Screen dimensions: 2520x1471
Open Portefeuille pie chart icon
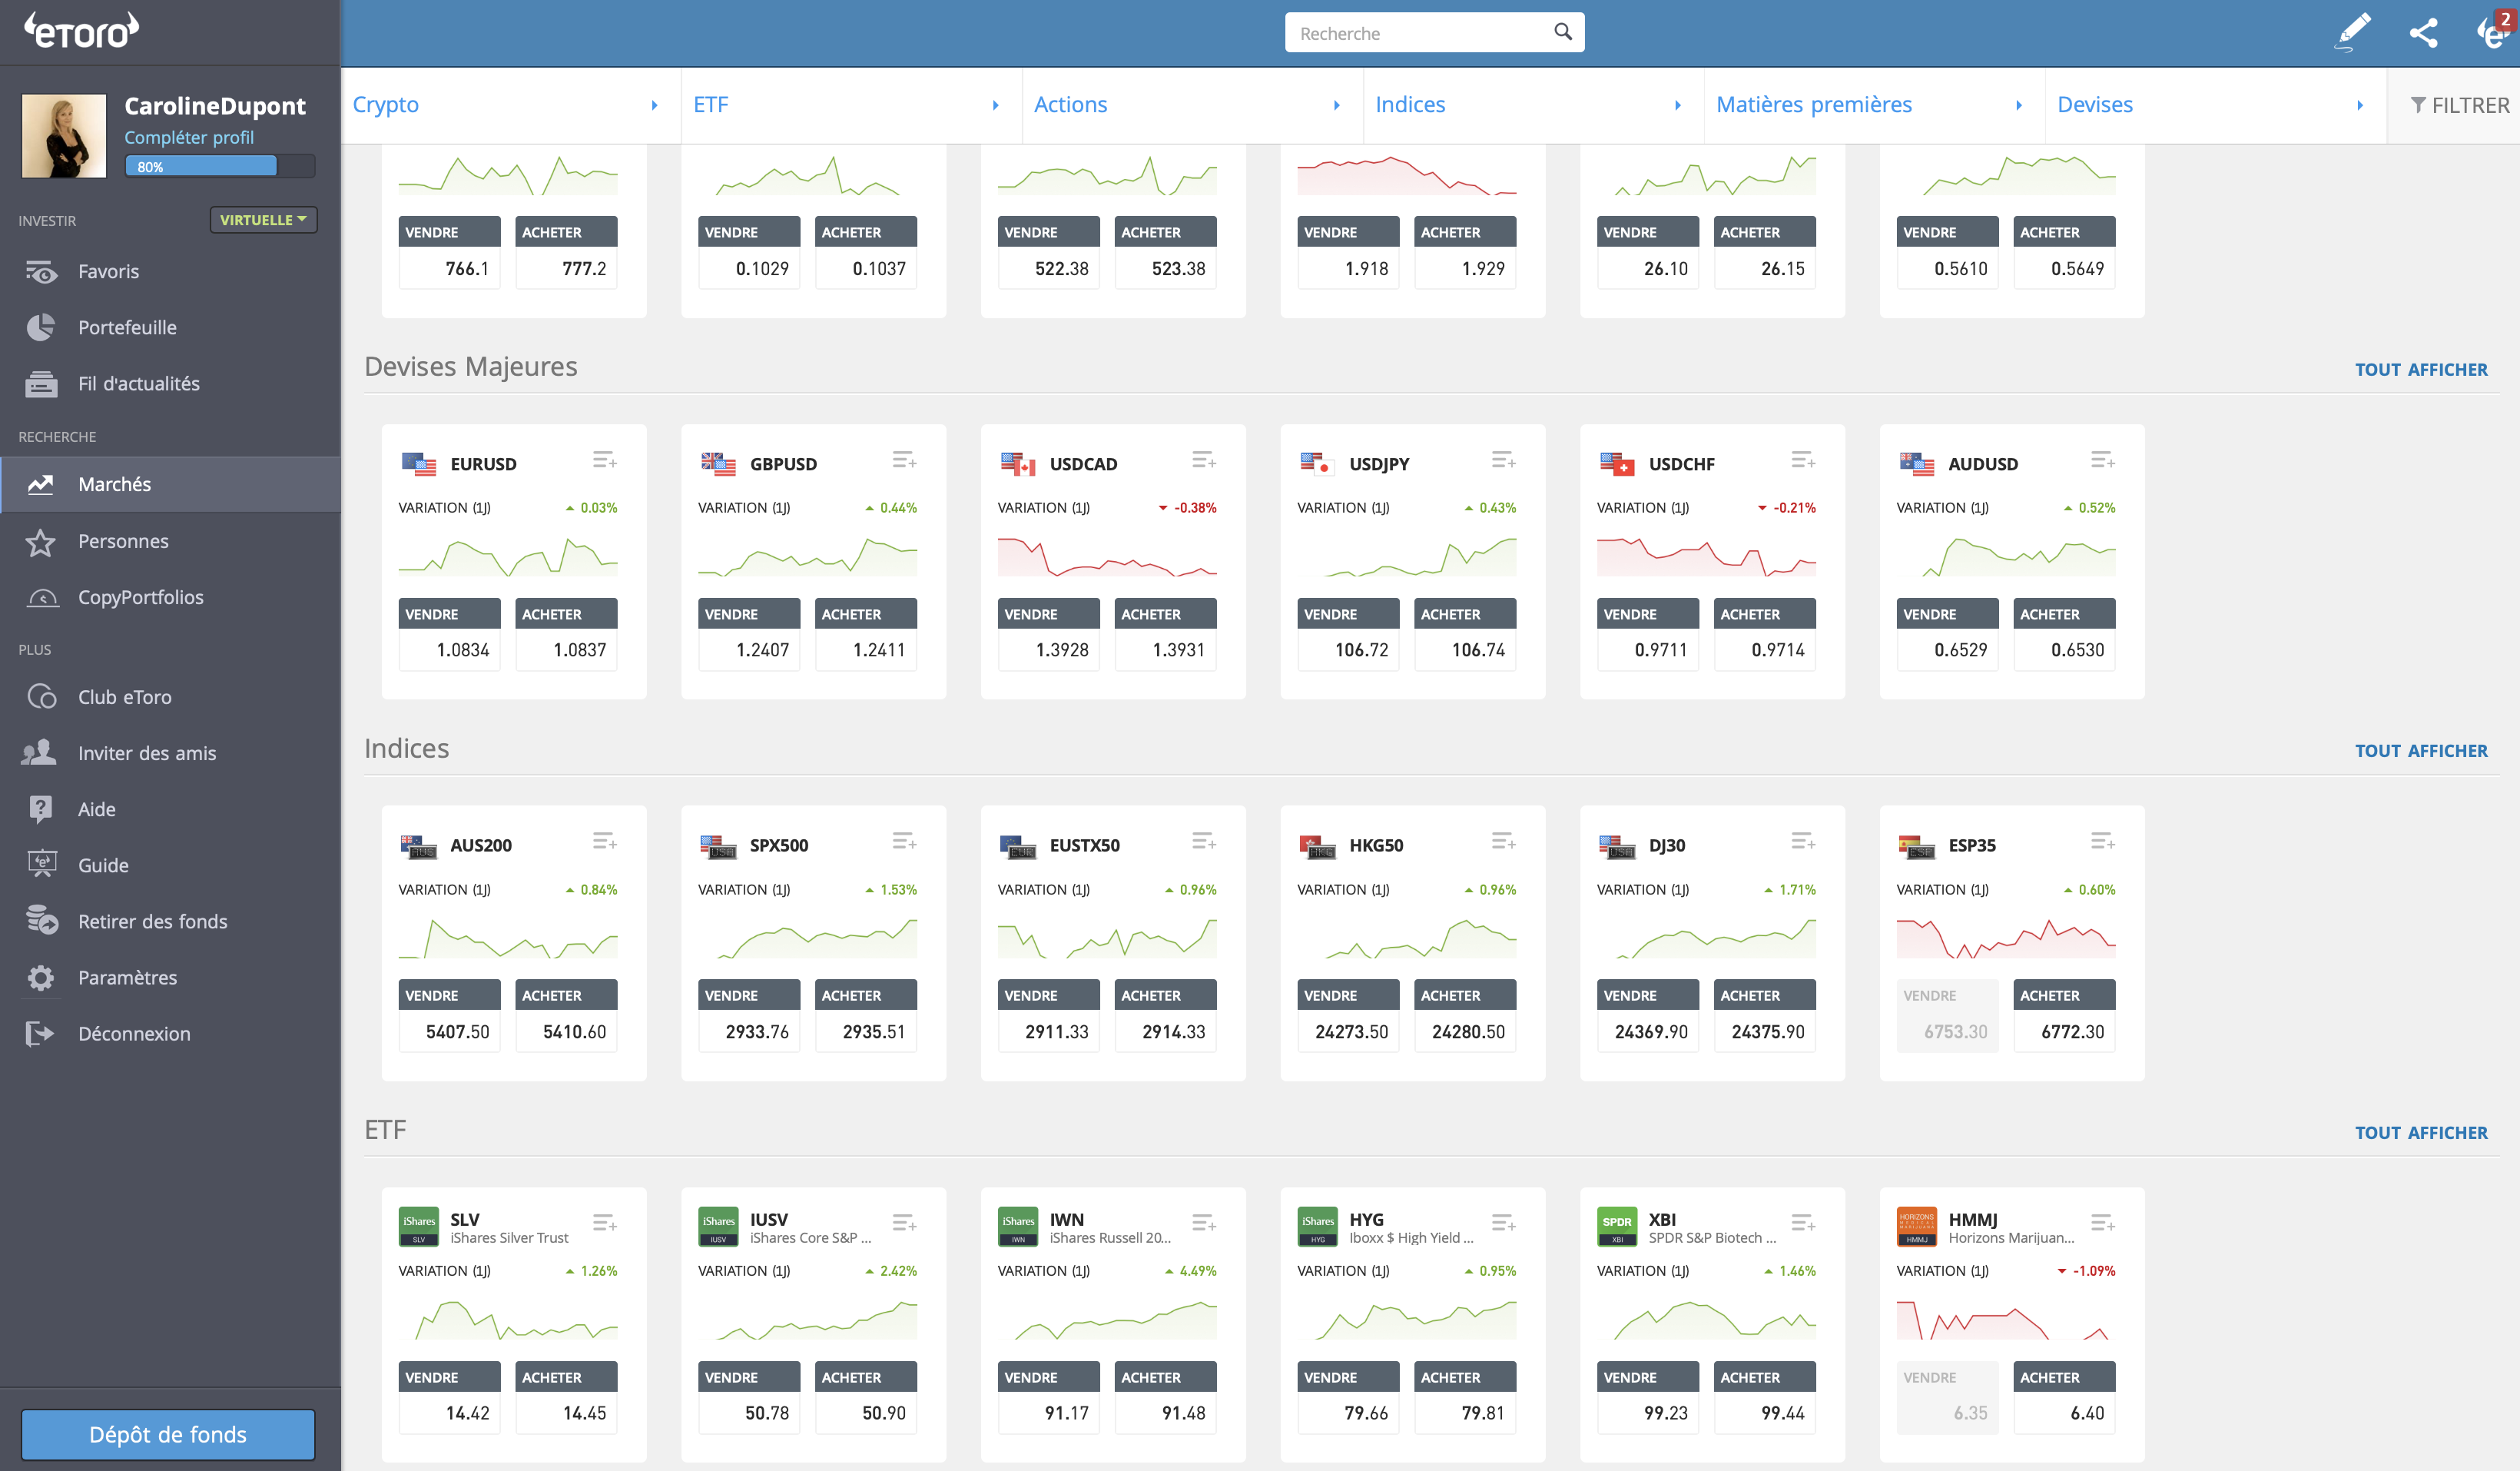click(41, 327)
